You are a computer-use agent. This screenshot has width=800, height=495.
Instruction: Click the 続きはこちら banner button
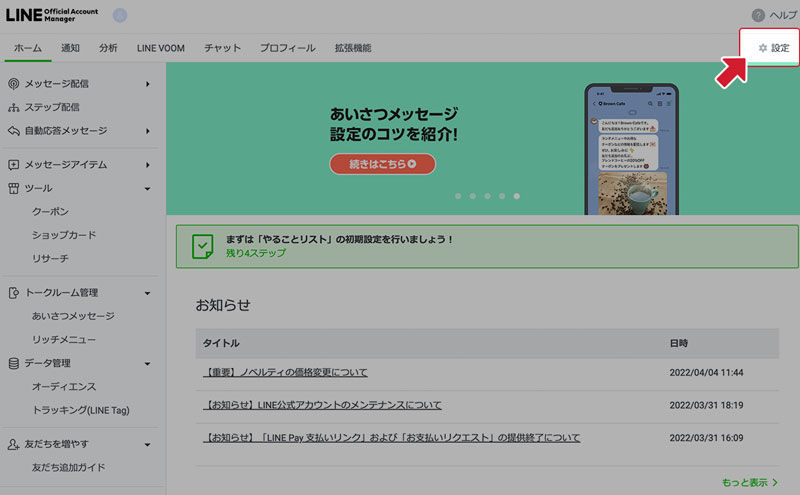383,164
